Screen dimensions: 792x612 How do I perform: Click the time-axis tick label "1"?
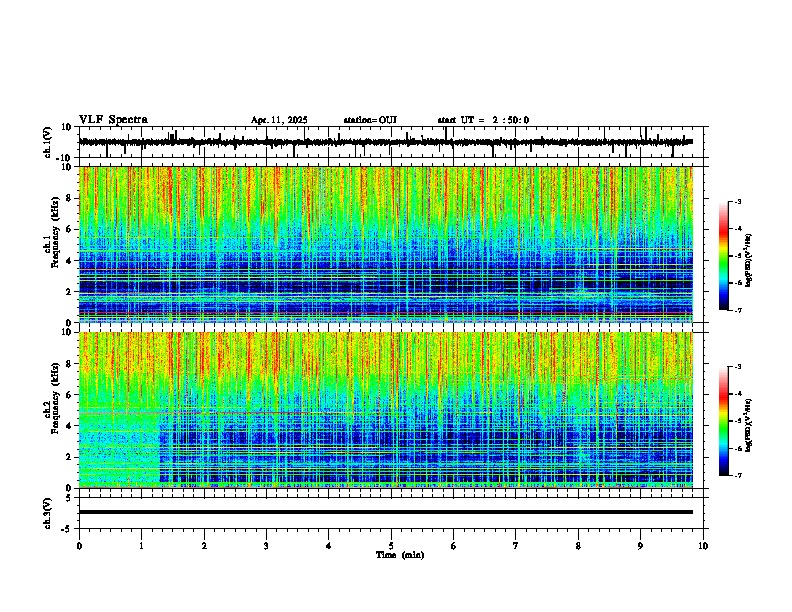(141, 546)
